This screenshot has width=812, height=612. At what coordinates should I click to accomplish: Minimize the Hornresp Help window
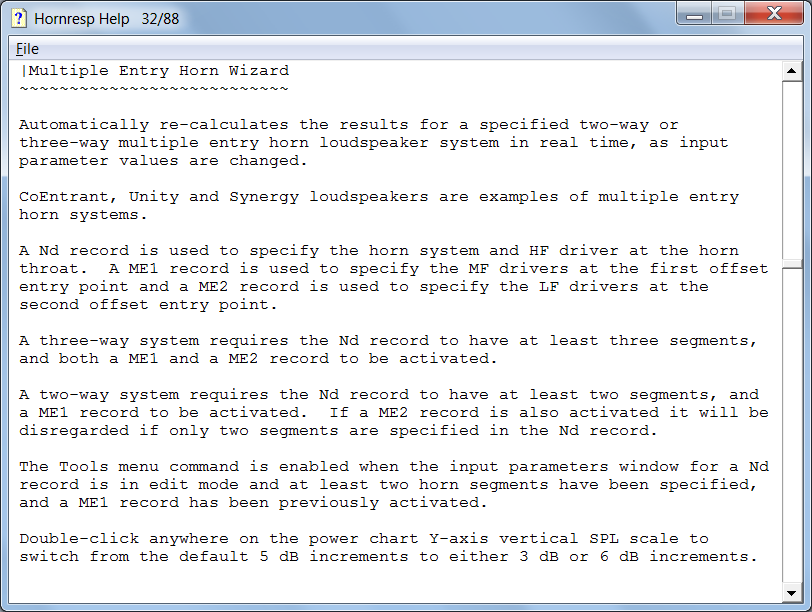694,14
